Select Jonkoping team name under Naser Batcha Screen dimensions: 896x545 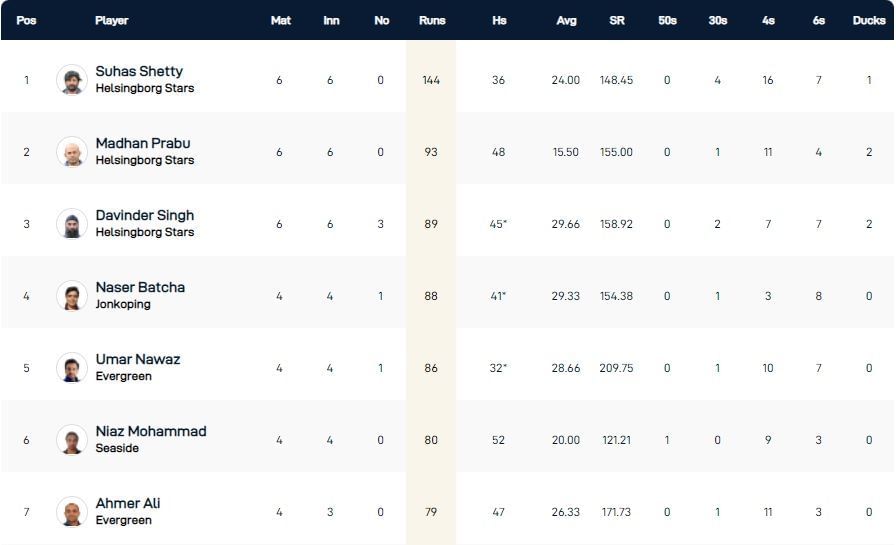[123, 304]
